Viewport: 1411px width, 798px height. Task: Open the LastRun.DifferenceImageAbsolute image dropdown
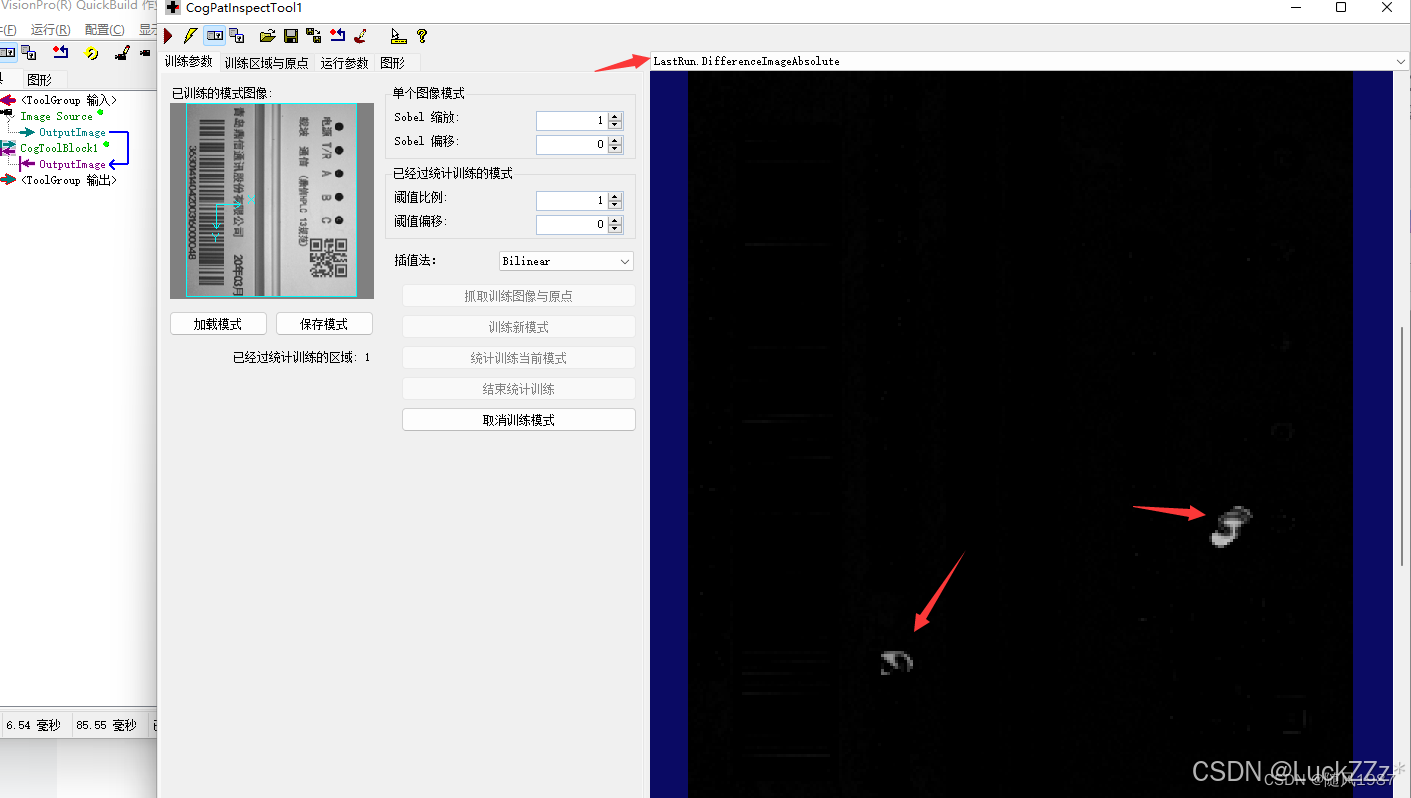1030,61
